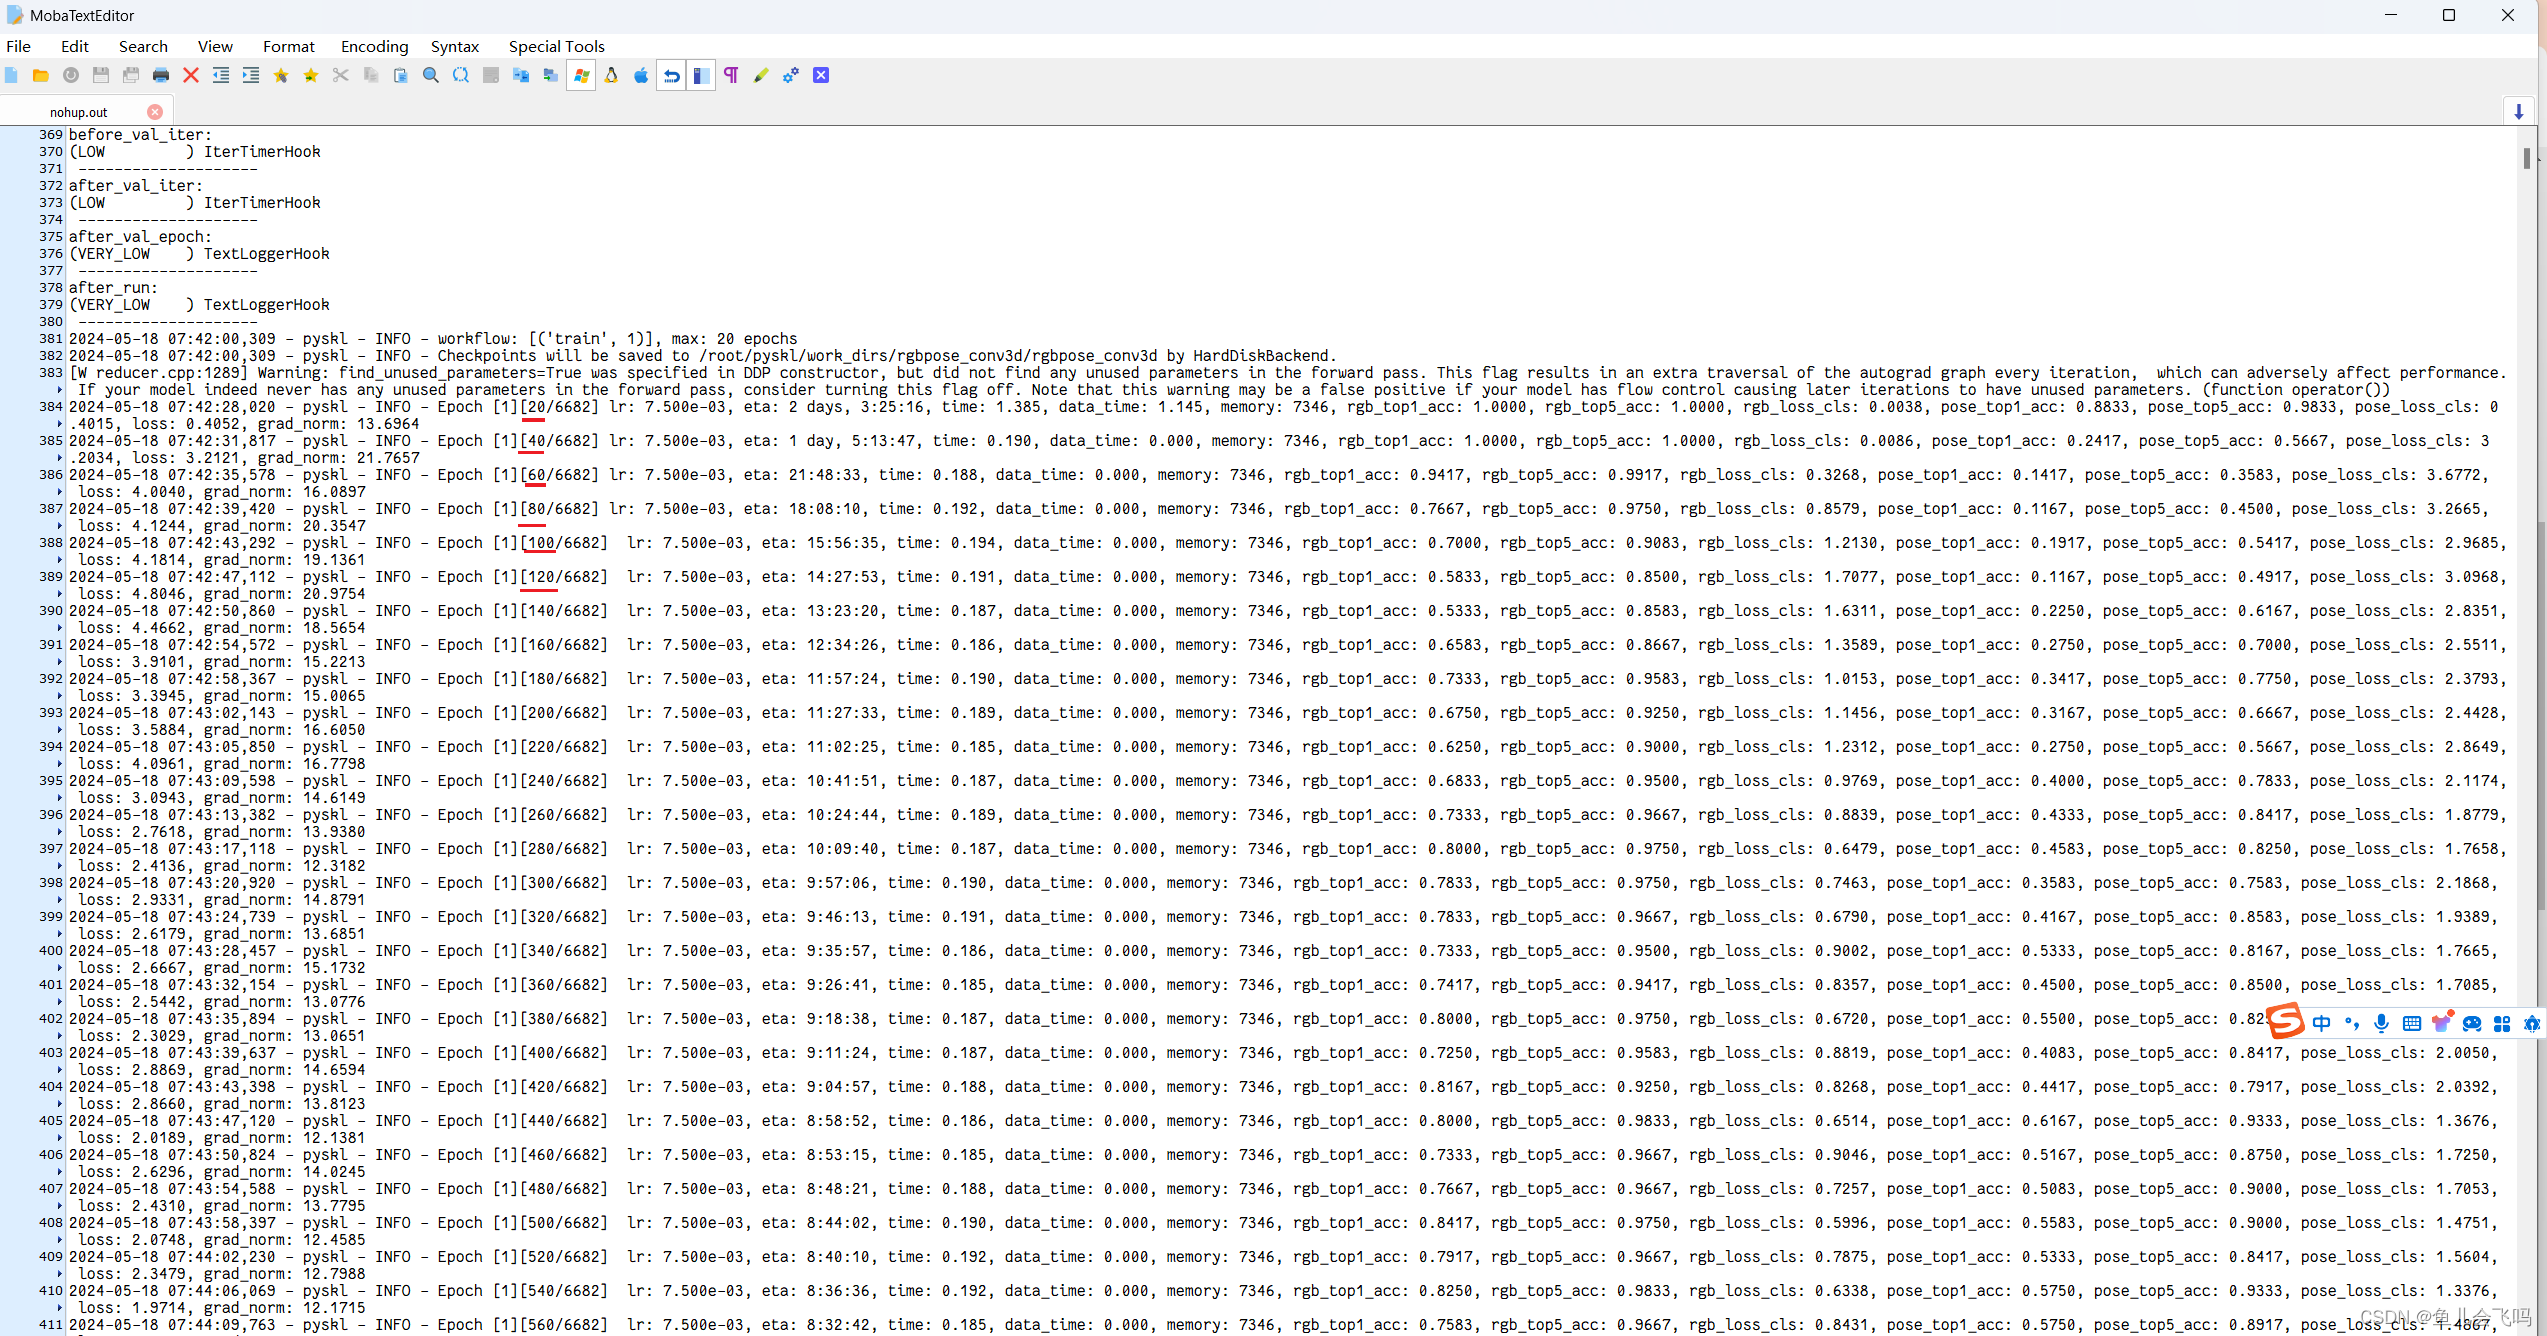Click the Undo arrow button

point(671,75)
